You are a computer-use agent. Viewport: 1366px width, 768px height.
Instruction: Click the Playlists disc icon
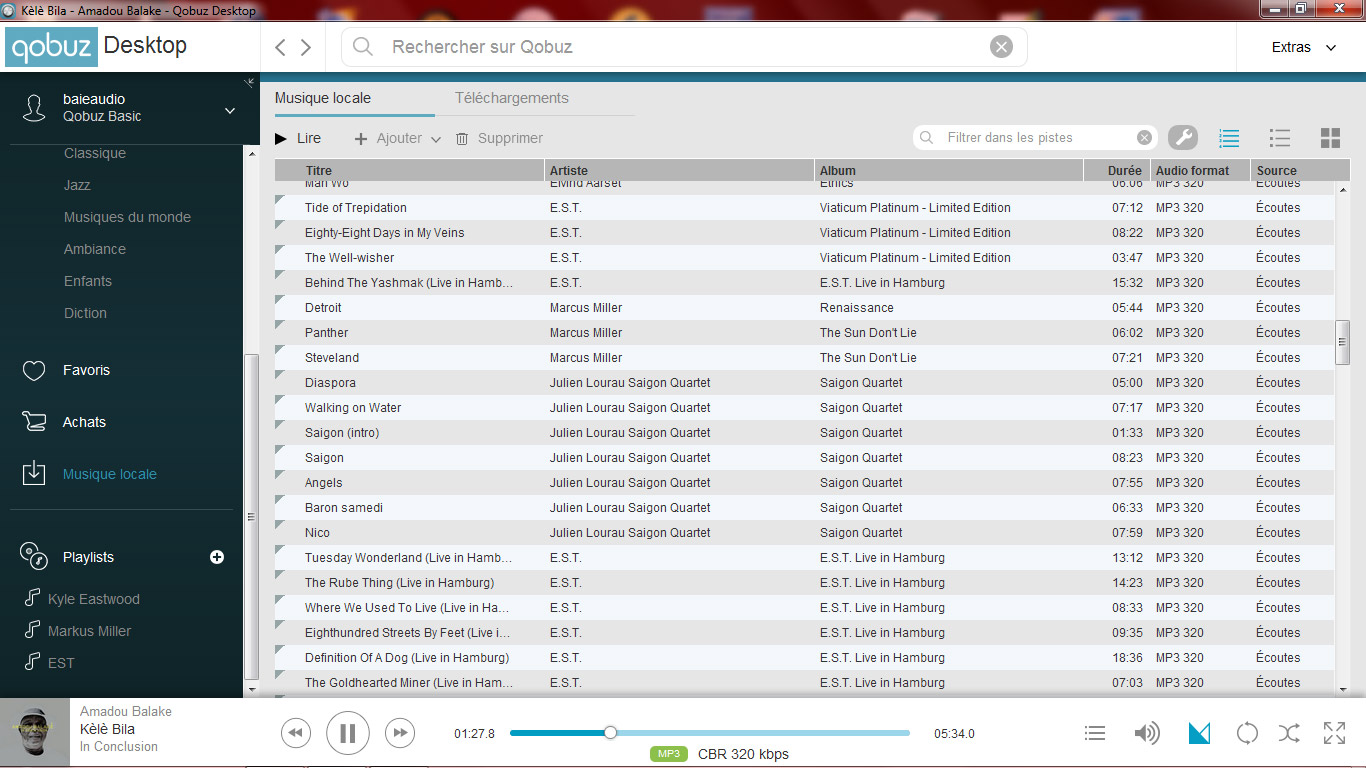click(x=34, y=556)
